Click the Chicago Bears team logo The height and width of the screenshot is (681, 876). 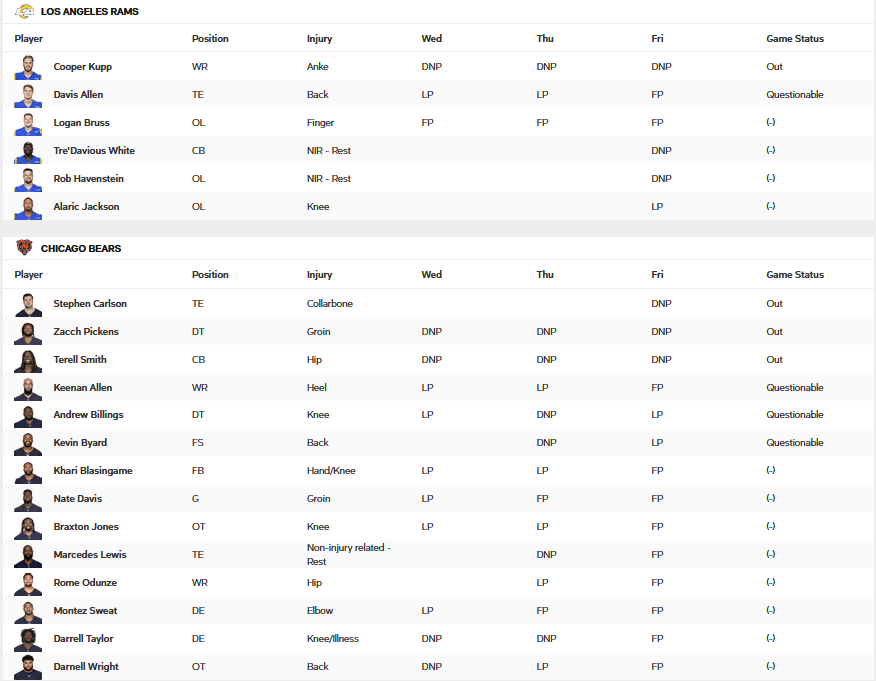point(24,248)
